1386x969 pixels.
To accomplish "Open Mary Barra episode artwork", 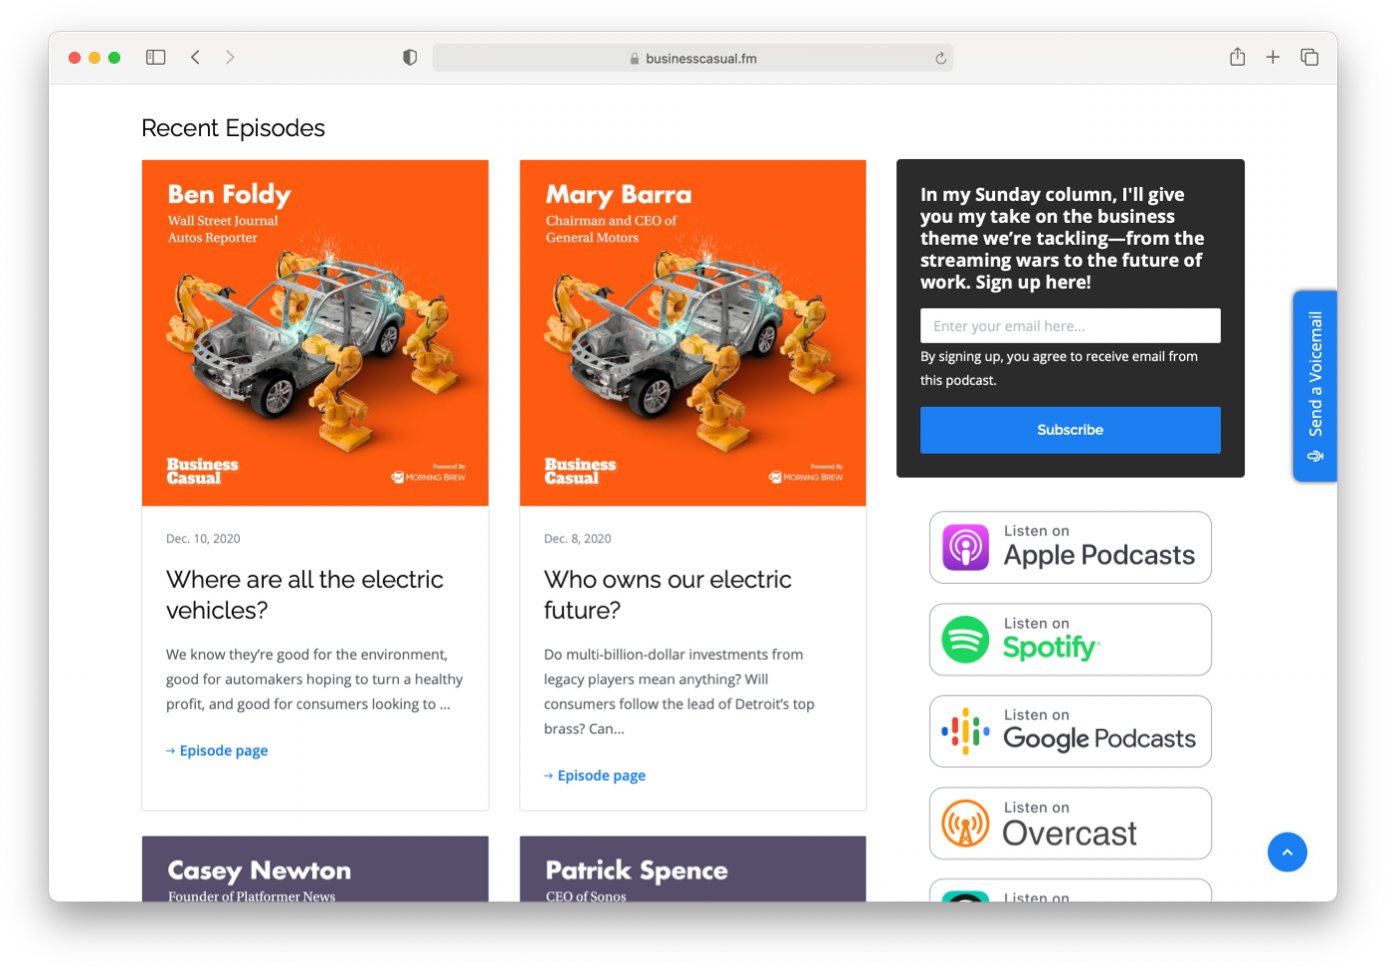I will (693, 333).
